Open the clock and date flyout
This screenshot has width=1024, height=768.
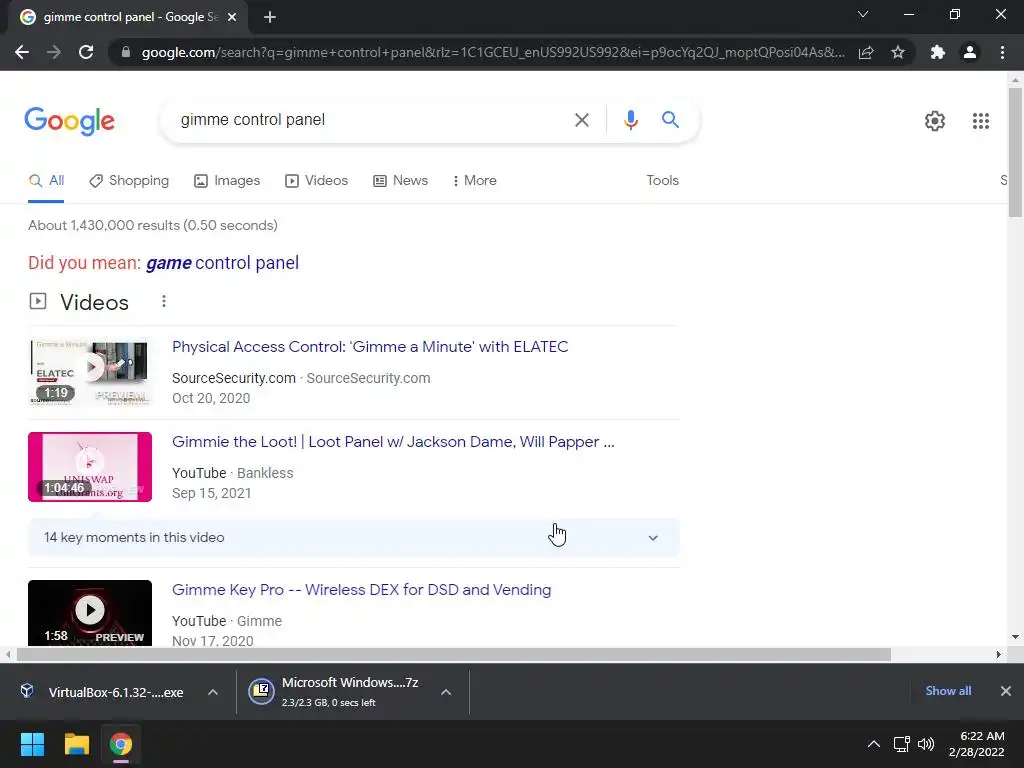976,744
